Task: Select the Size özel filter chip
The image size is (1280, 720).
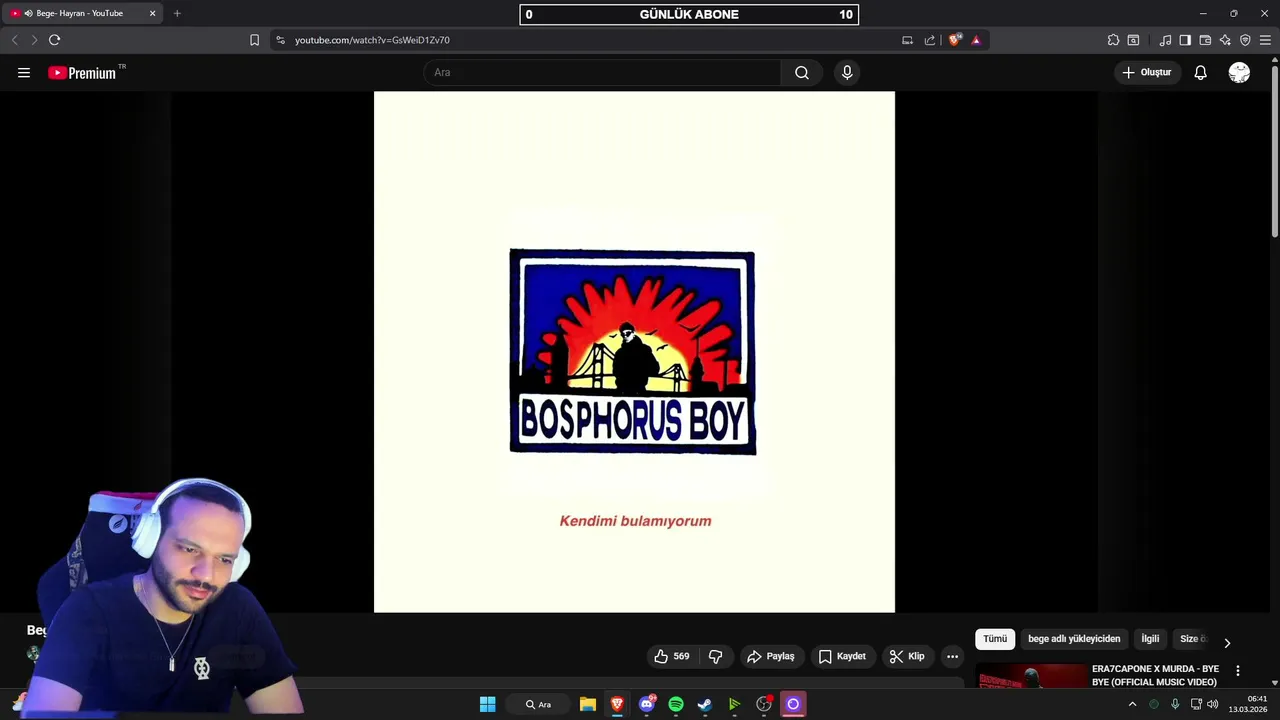Action: coord(1193,639)
